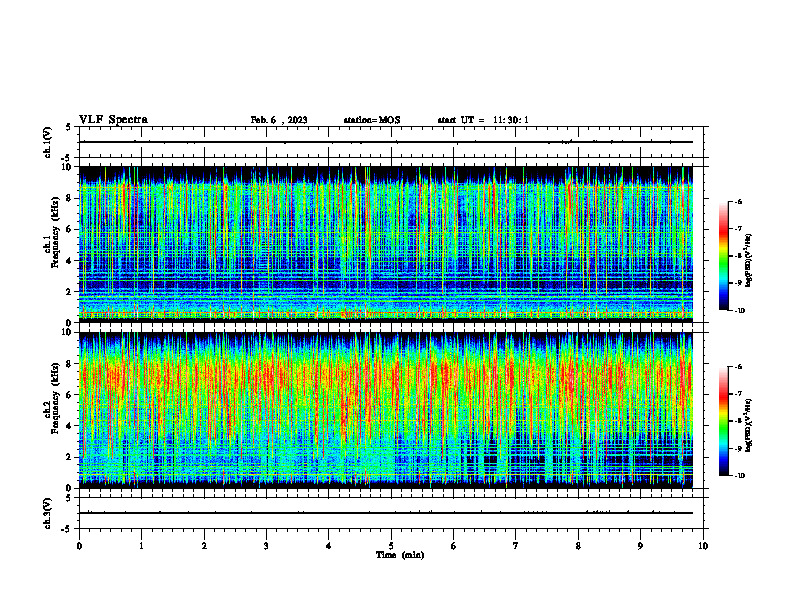Image resolution: width=792 pixels, height=612 pixels.
Task: Click the "5" tick on ch.1(V) axis
Action: coord(68,128)
